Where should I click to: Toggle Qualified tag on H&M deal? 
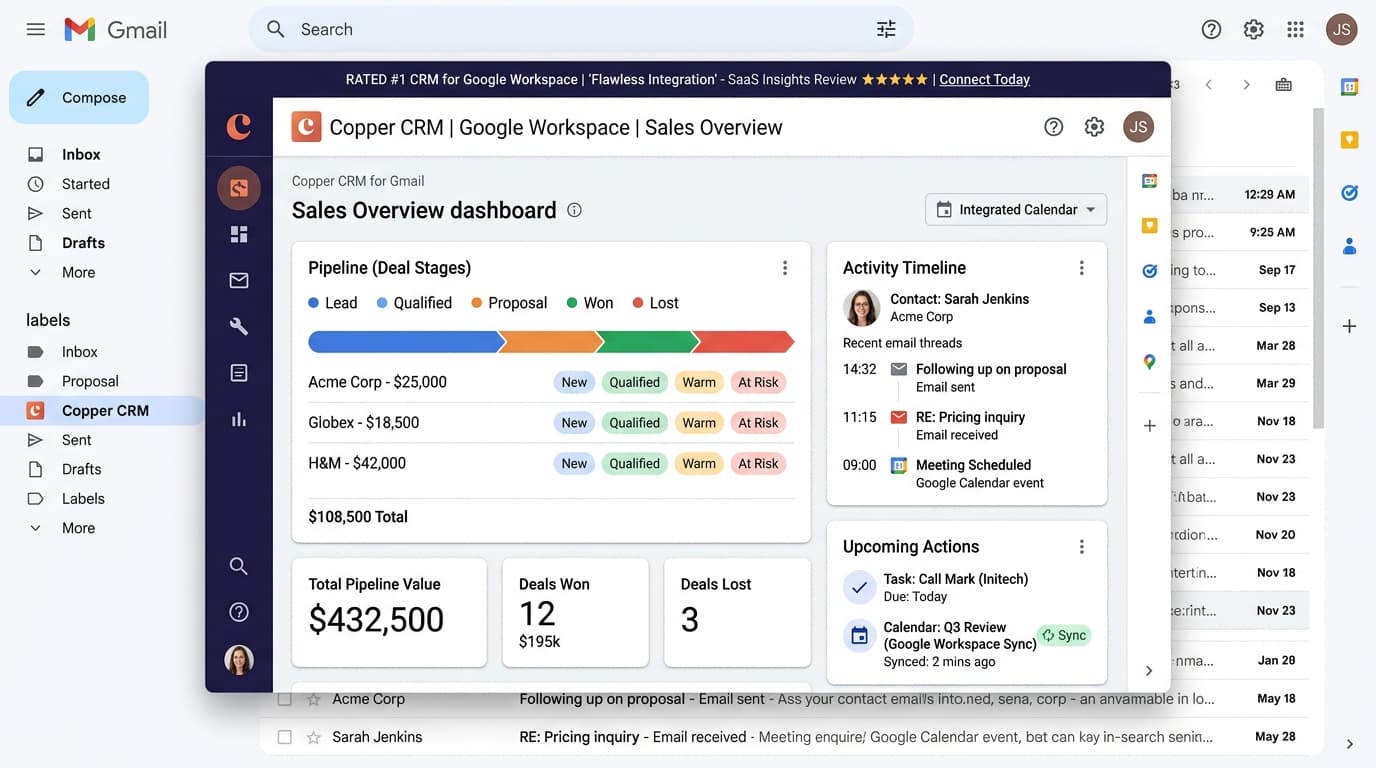click(635, 463)
